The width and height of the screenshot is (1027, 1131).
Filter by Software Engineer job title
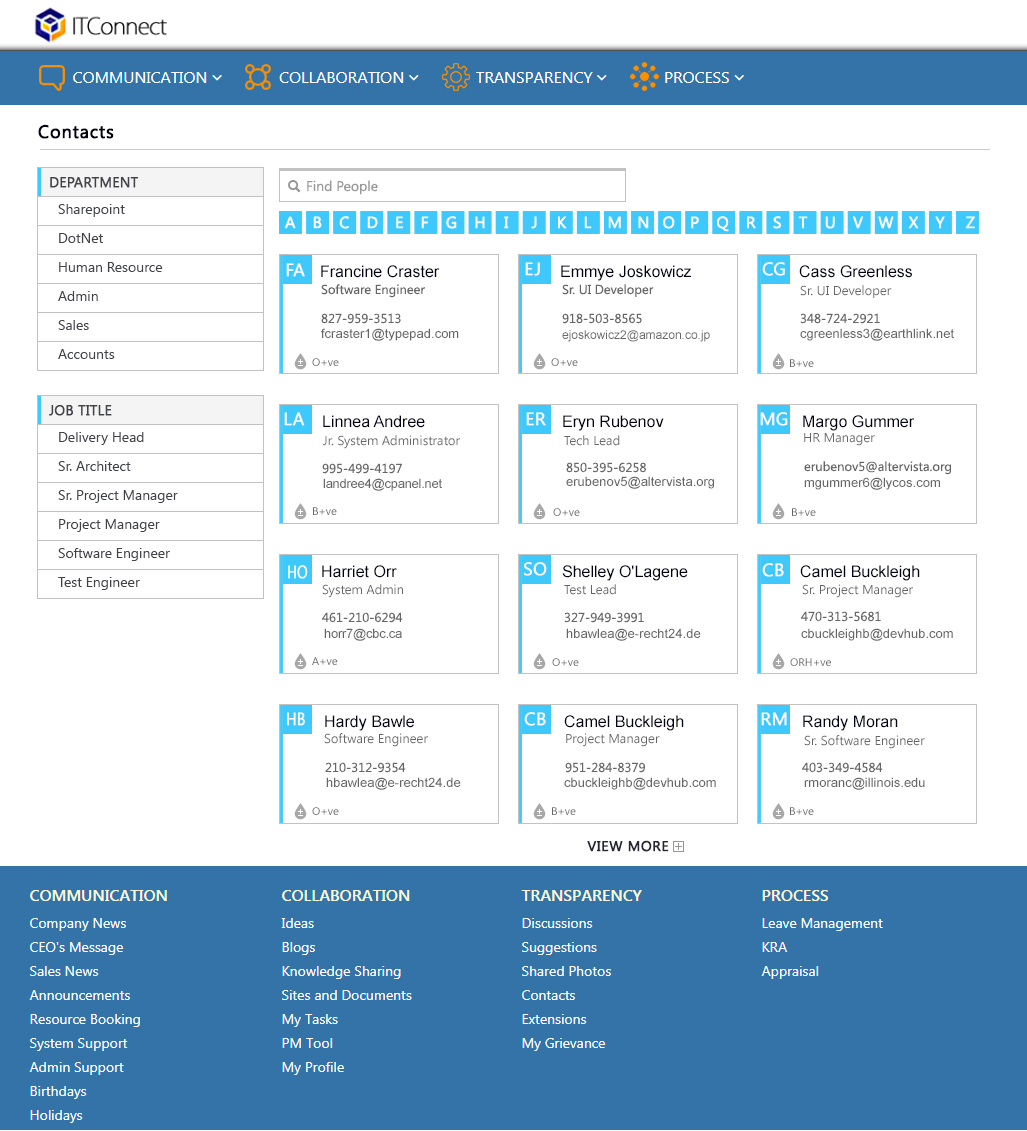[x=151, y=553]
